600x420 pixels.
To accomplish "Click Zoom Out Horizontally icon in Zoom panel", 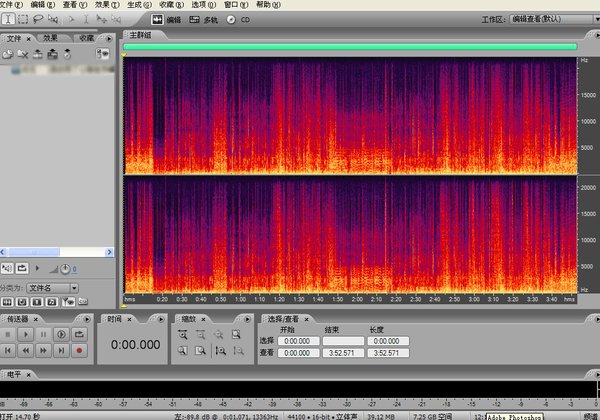I will [200, 335].
